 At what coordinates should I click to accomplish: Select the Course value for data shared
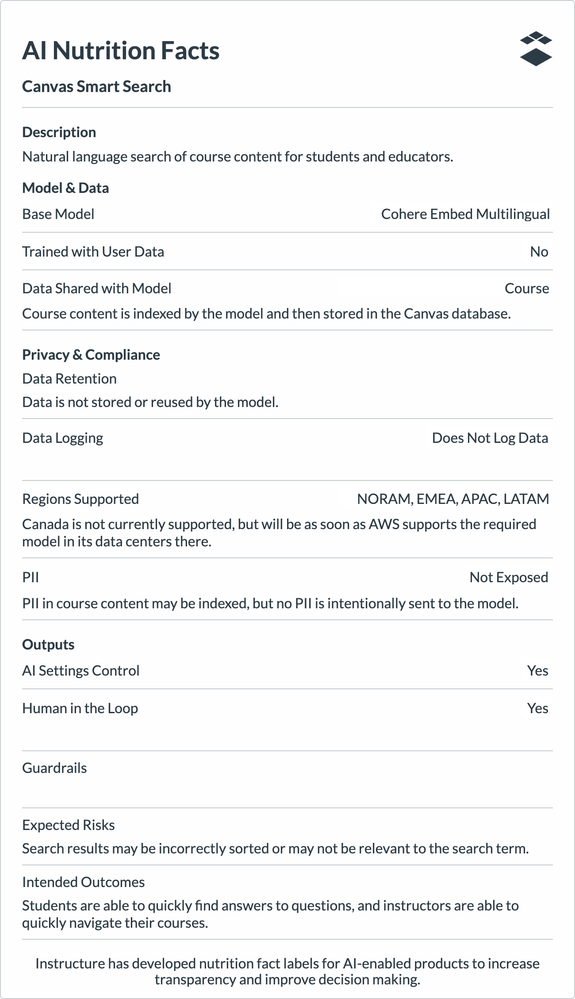pyautogui.click(x=527, y=289)
